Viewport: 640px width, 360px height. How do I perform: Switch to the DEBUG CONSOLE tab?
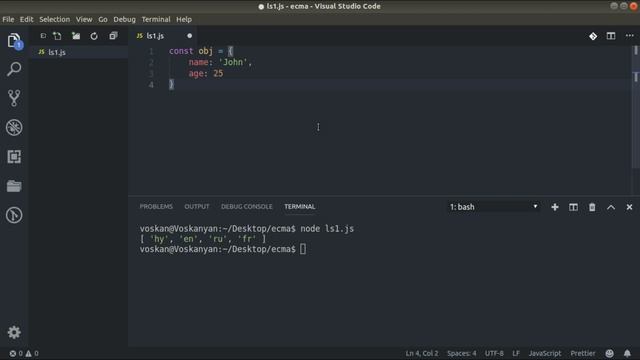(x=247, y=207)
